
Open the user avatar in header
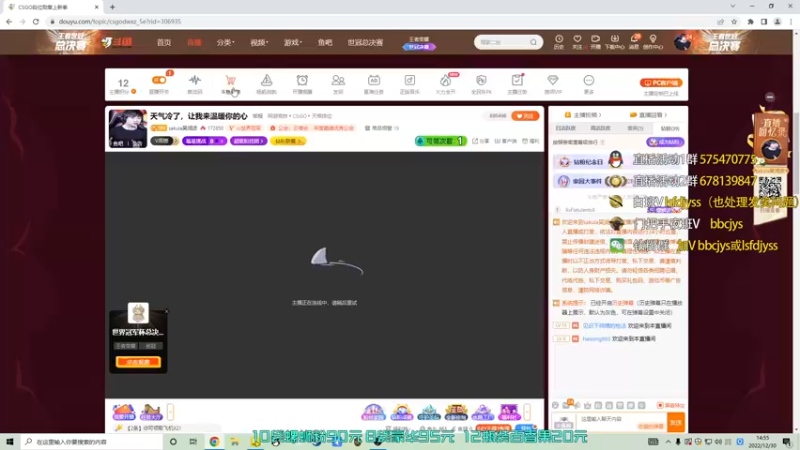tap(682, 42)
